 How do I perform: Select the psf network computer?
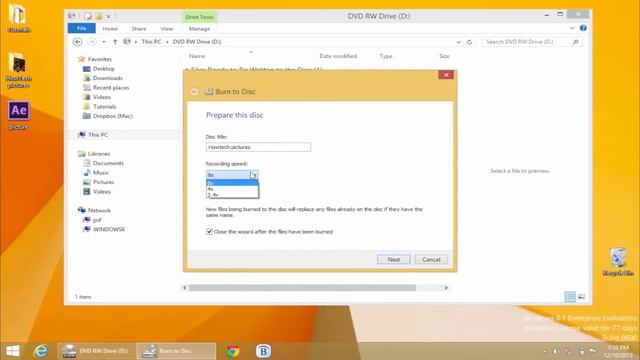tap(96, 220)
